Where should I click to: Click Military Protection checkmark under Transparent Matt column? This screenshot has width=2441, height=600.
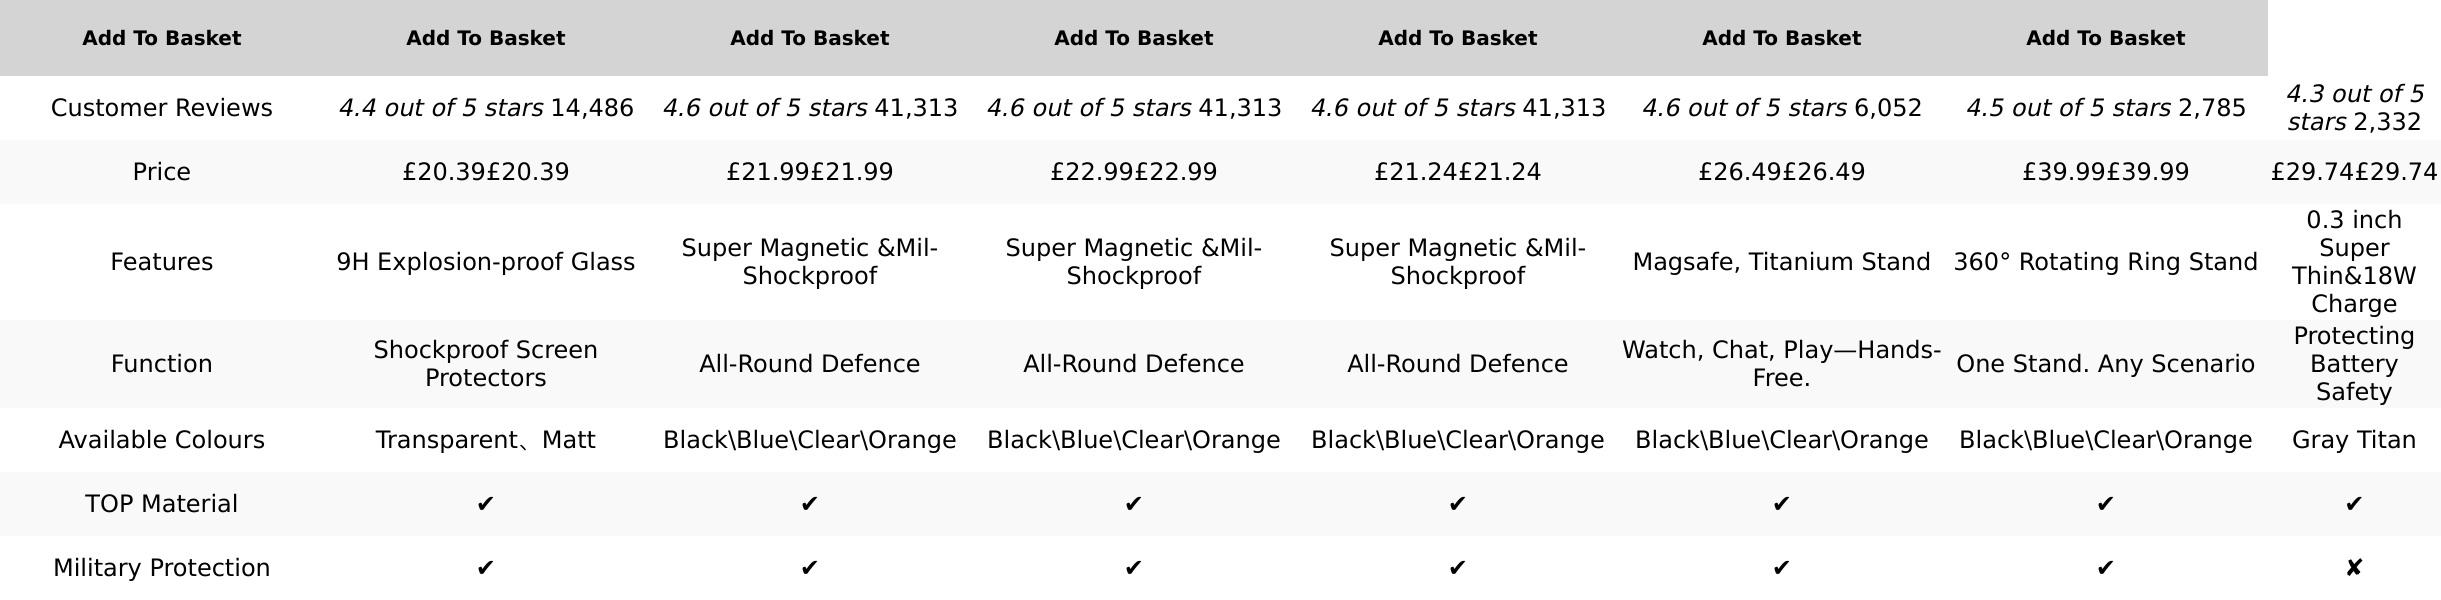485,568
